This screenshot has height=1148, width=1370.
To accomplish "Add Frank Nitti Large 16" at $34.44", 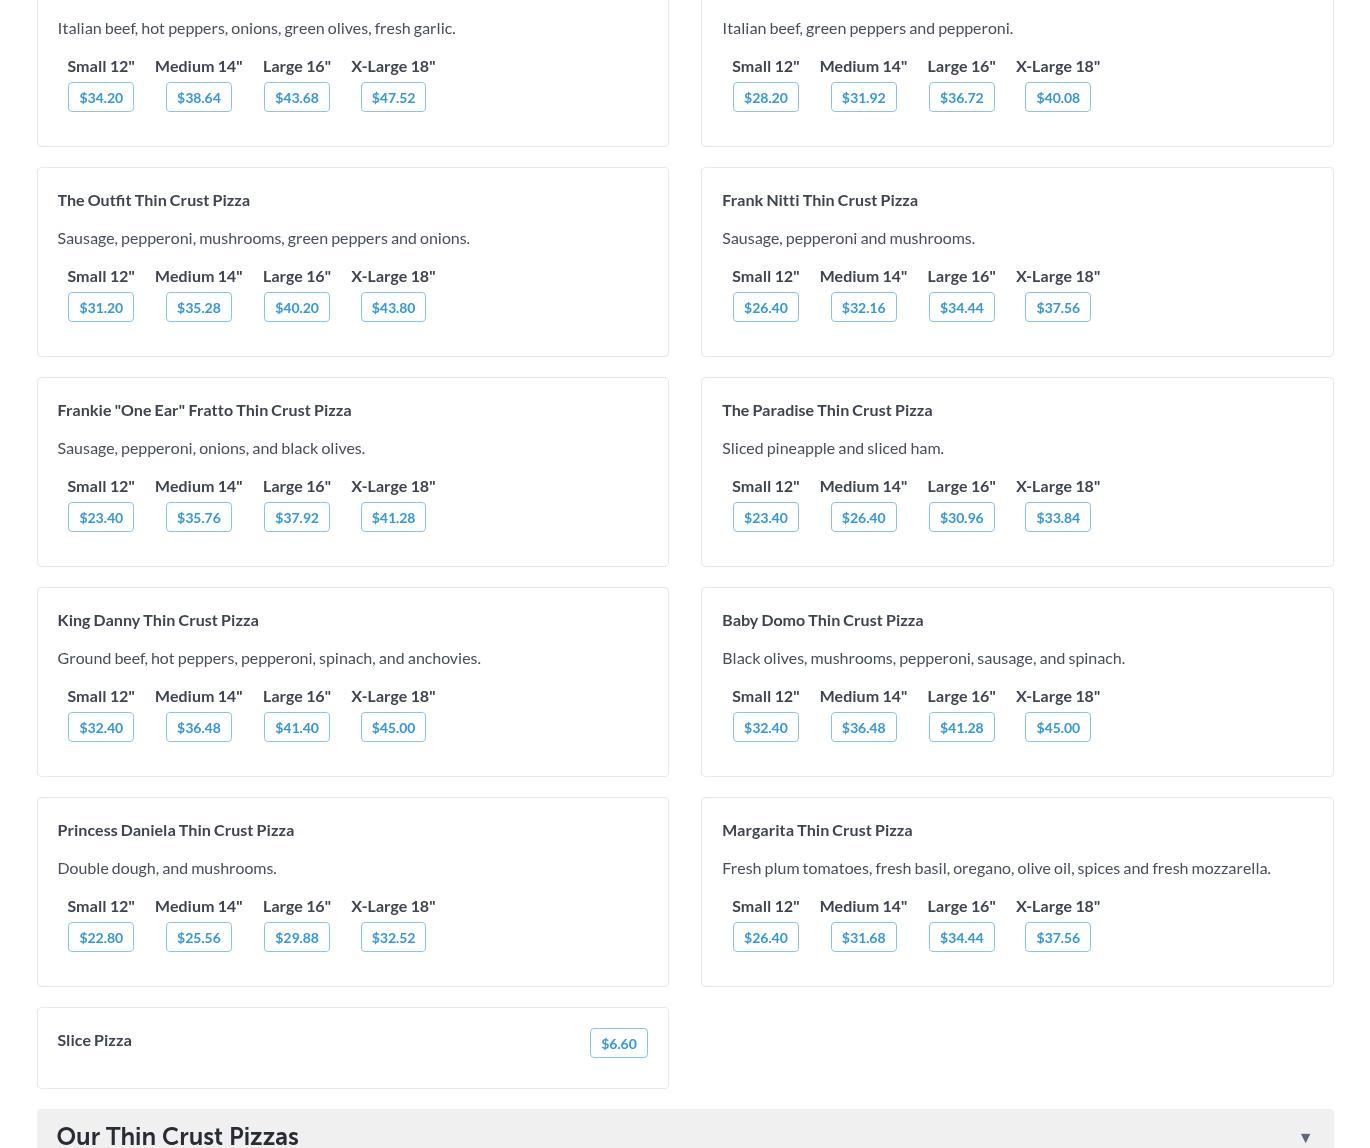I will click(x=961, y=307).
